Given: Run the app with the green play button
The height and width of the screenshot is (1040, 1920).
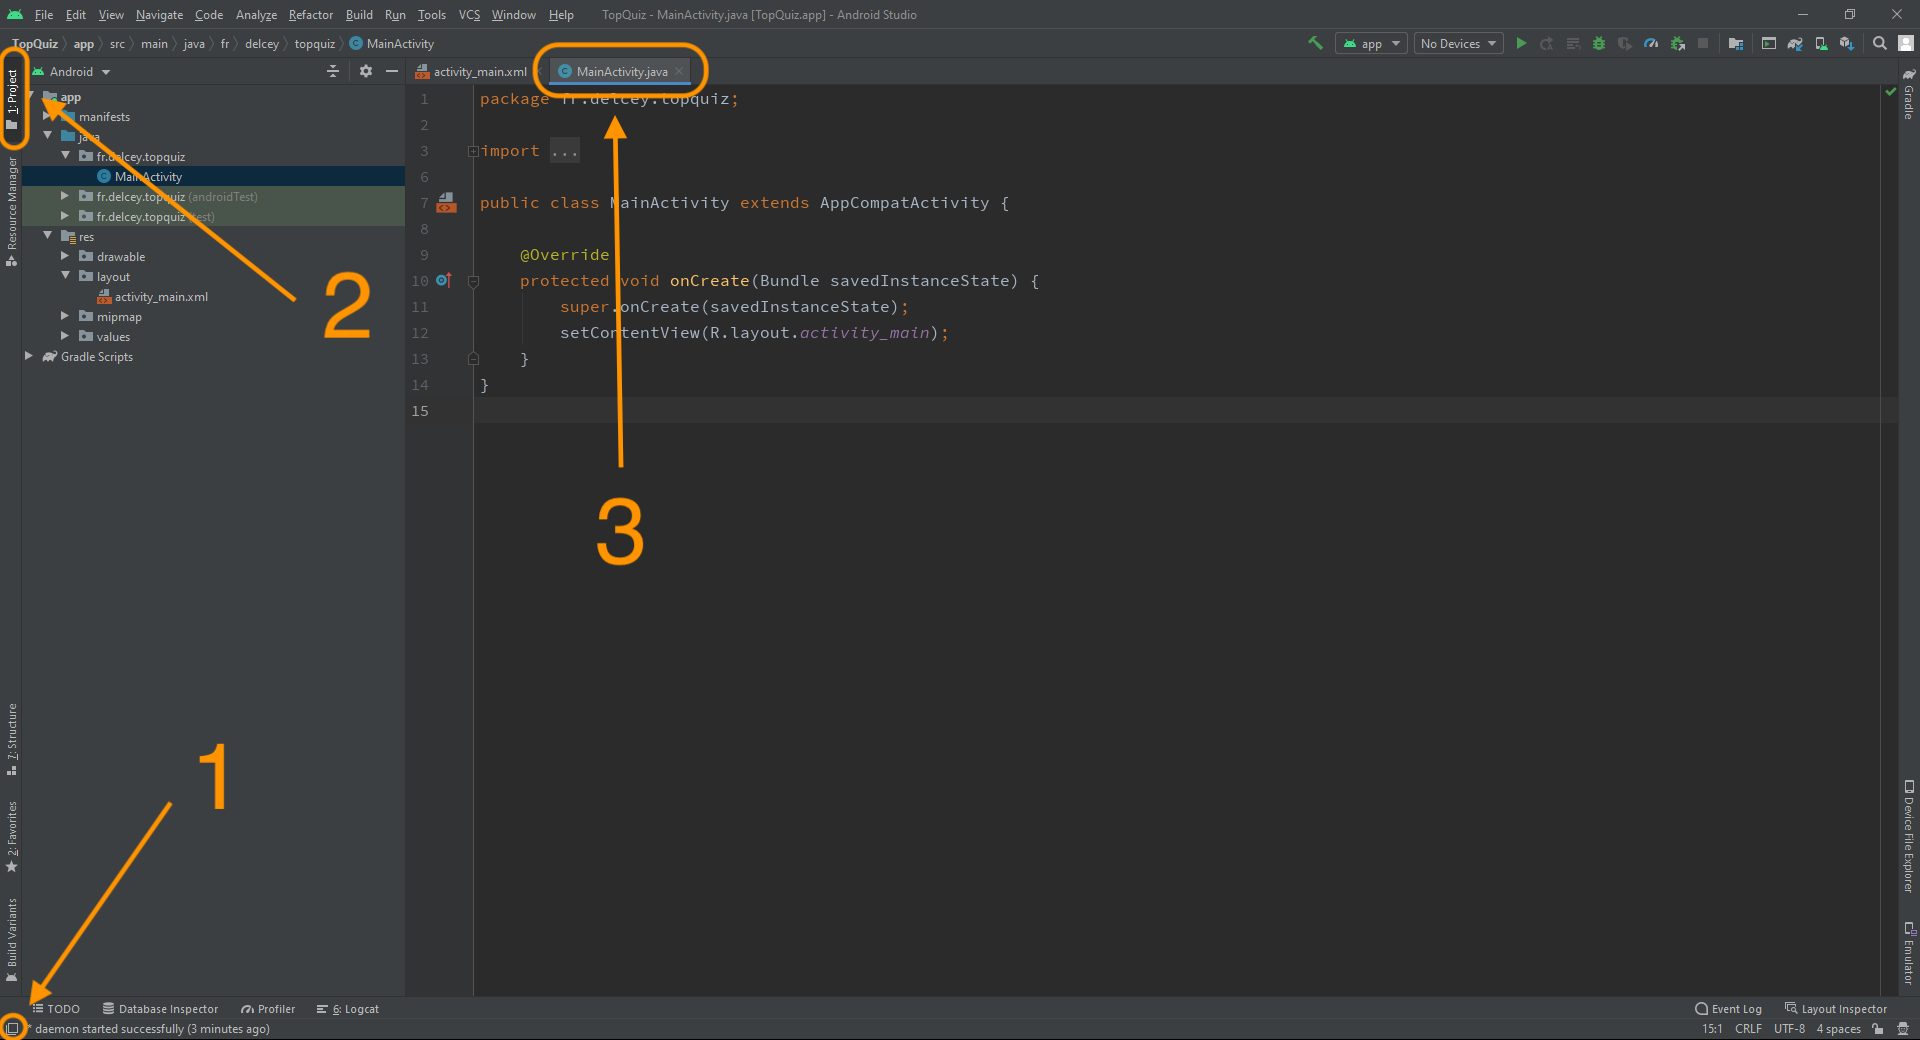Looking at the screenshot, I should 1521,43.
